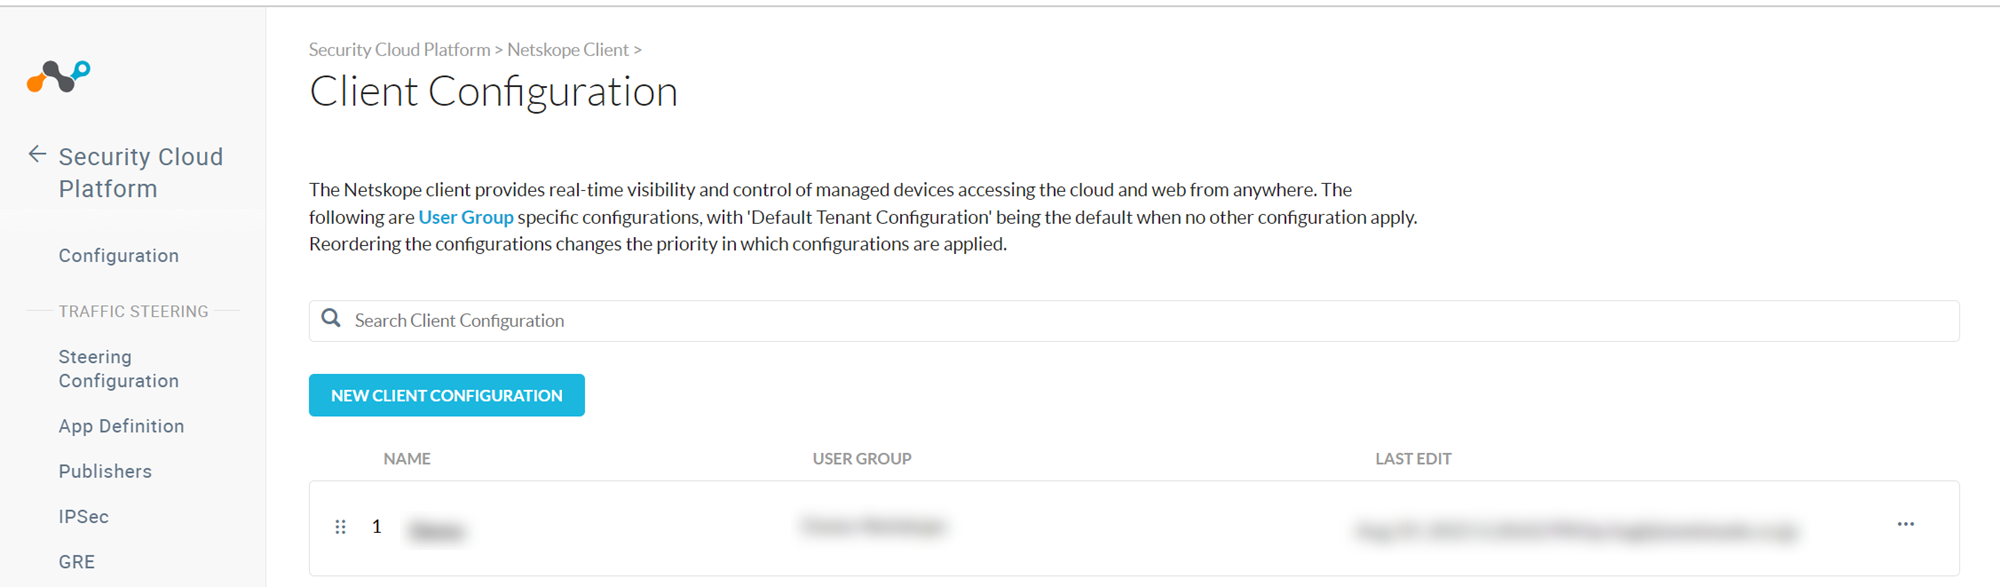Screen dimensions: 2000x587
Task: Click the LAST EDIT column header
Action: pyautogui.click(x=1413, y=458)
